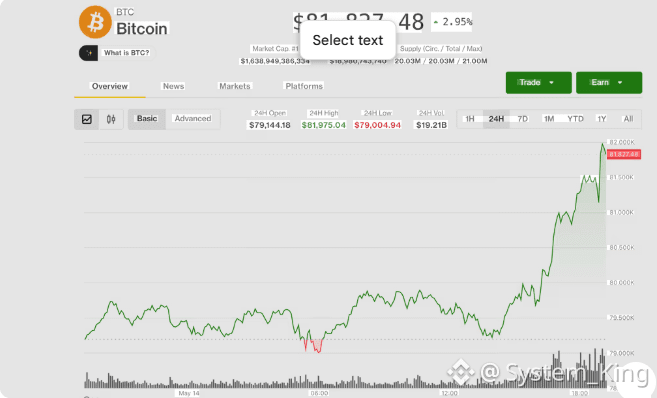Expand the Earn button dropdown arrow
The height and width of the screenshot is (398, 657).
tap(620, 83)
